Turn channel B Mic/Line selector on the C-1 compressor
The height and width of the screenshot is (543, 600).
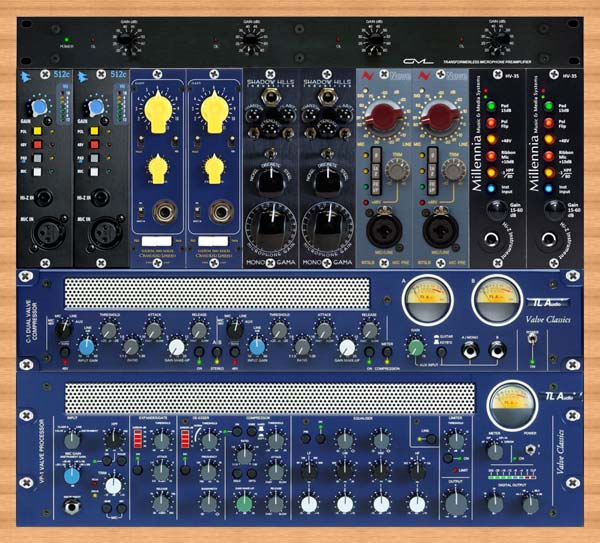(x=235, y=329)
